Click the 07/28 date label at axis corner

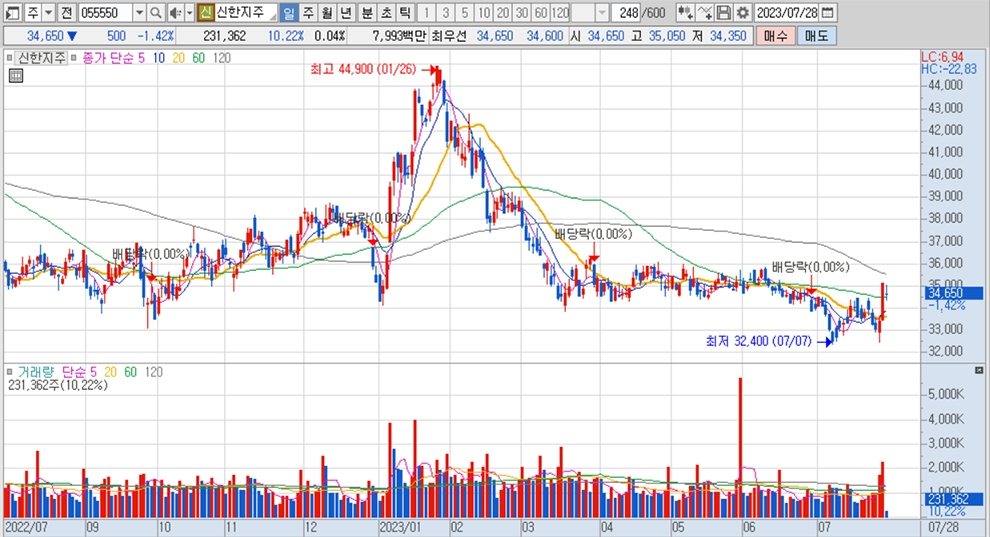point(943,527)
